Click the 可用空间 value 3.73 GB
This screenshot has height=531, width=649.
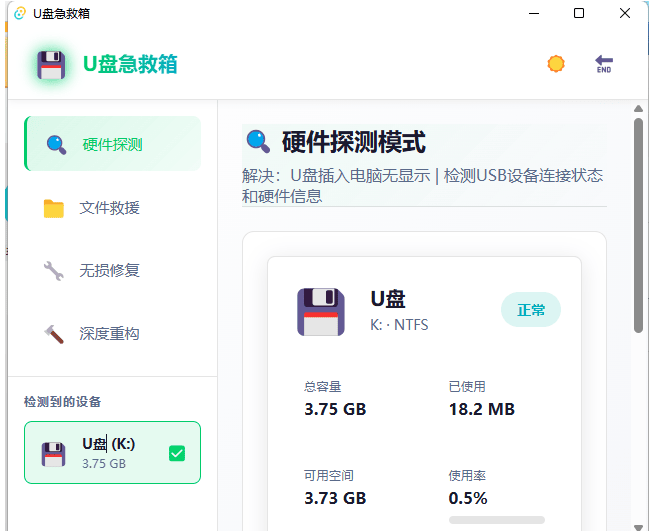tap(335, 498)
